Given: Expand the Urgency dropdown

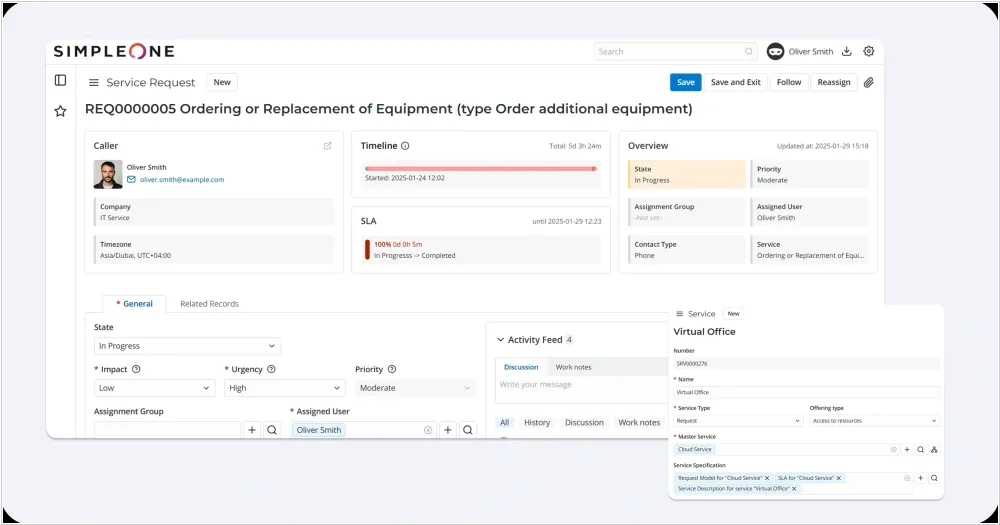Looking at the screenshot, I should pos(285,388).
